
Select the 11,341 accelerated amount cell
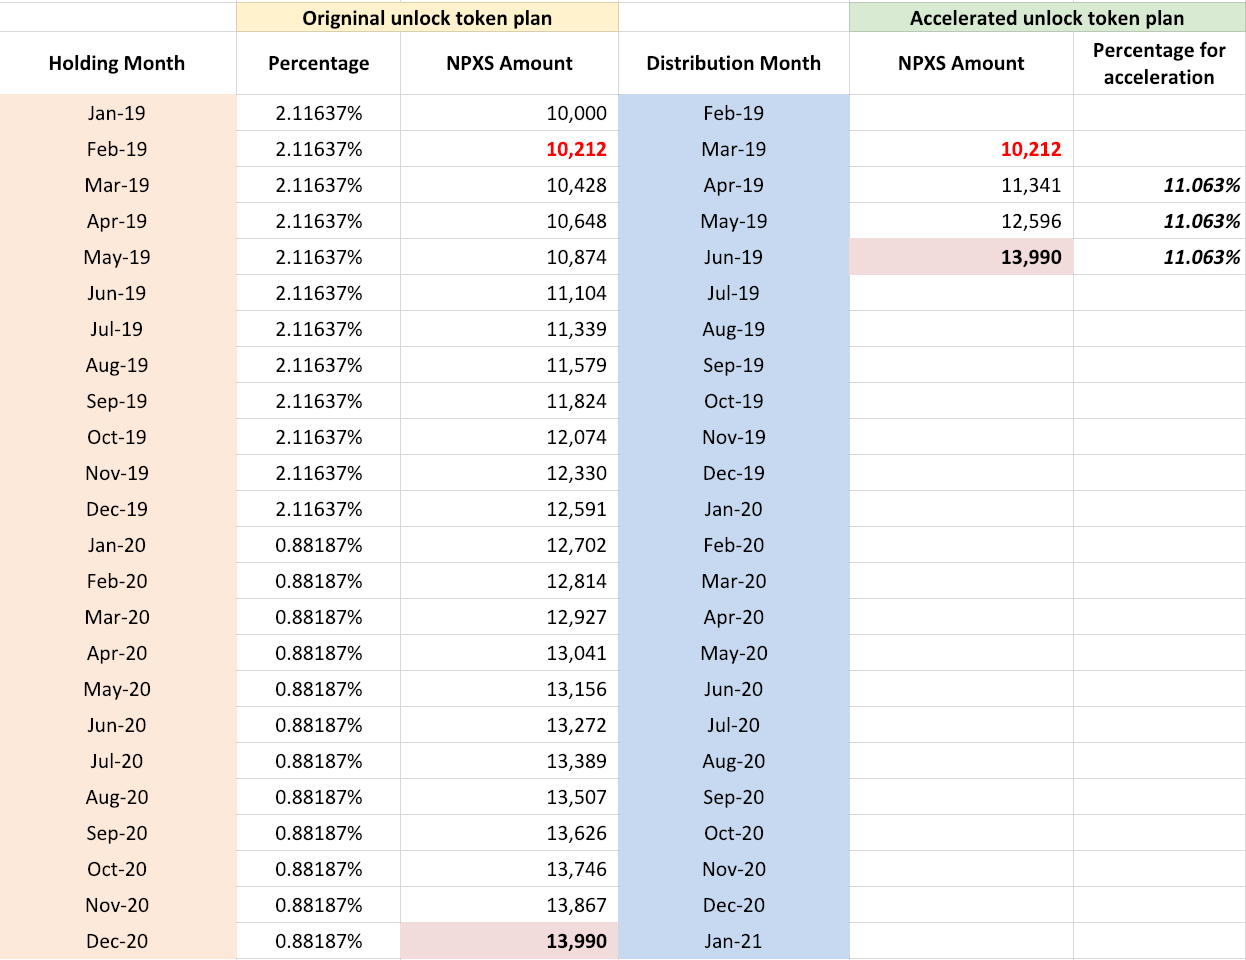click(x=961, y=185)
